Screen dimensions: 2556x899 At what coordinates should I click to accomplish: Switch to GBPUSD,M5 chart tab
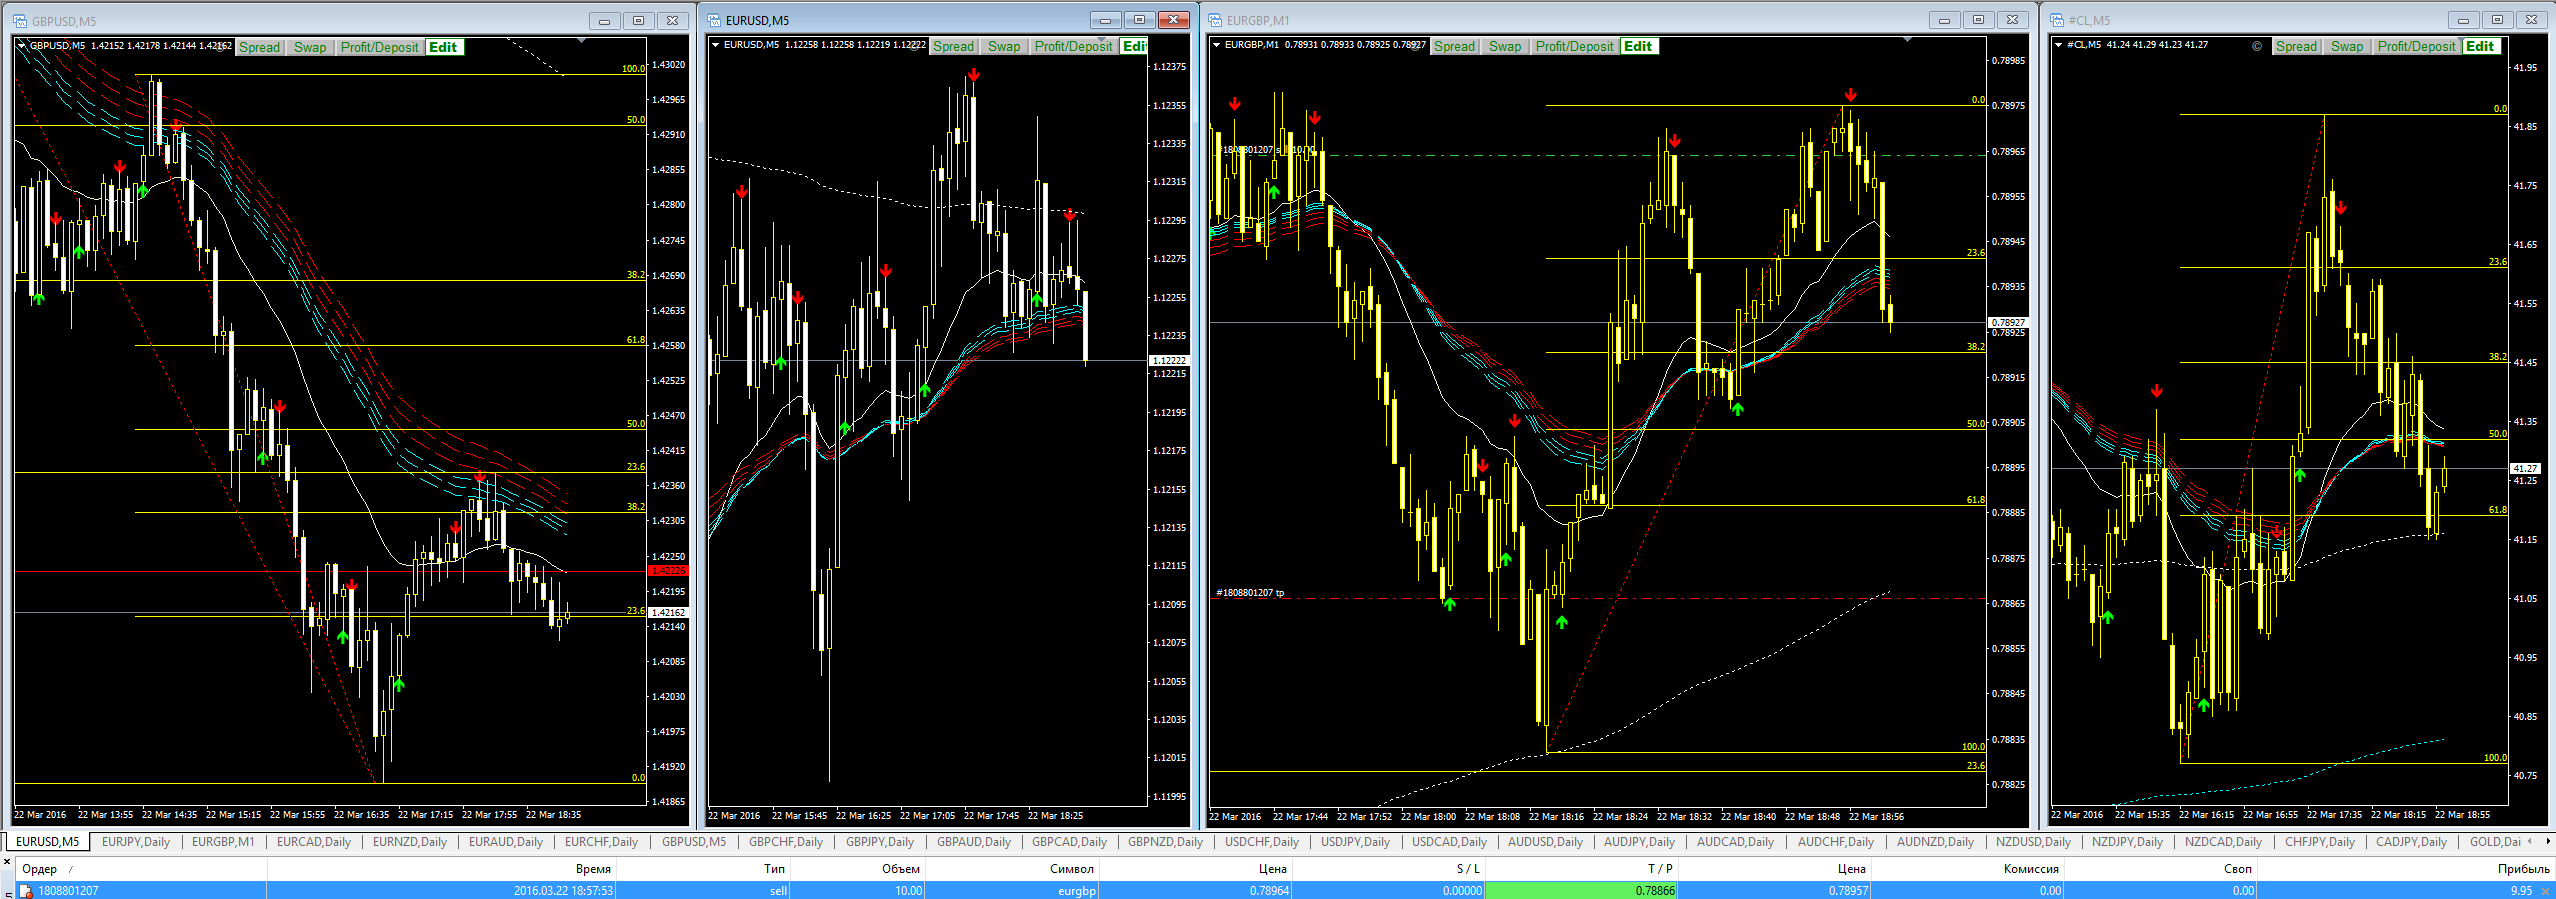(x=694, y=841)
